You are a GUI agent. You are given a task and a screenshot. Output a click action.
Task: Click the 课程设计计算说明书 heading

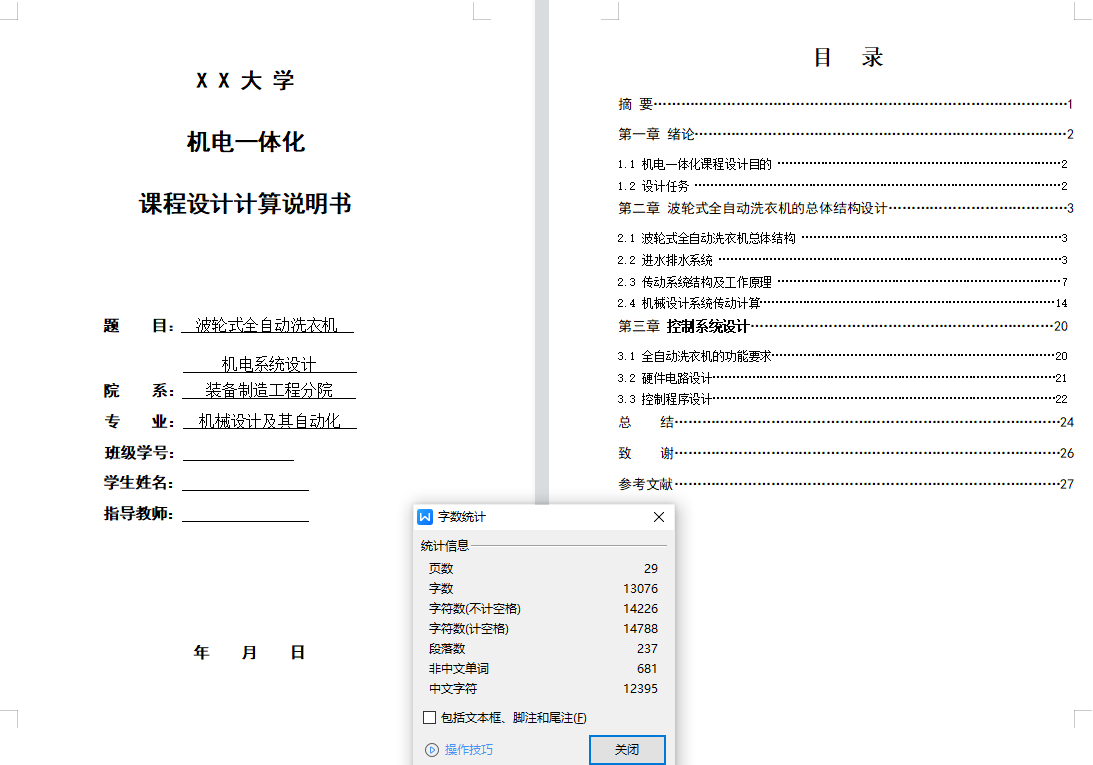click(x=245, y=204)
